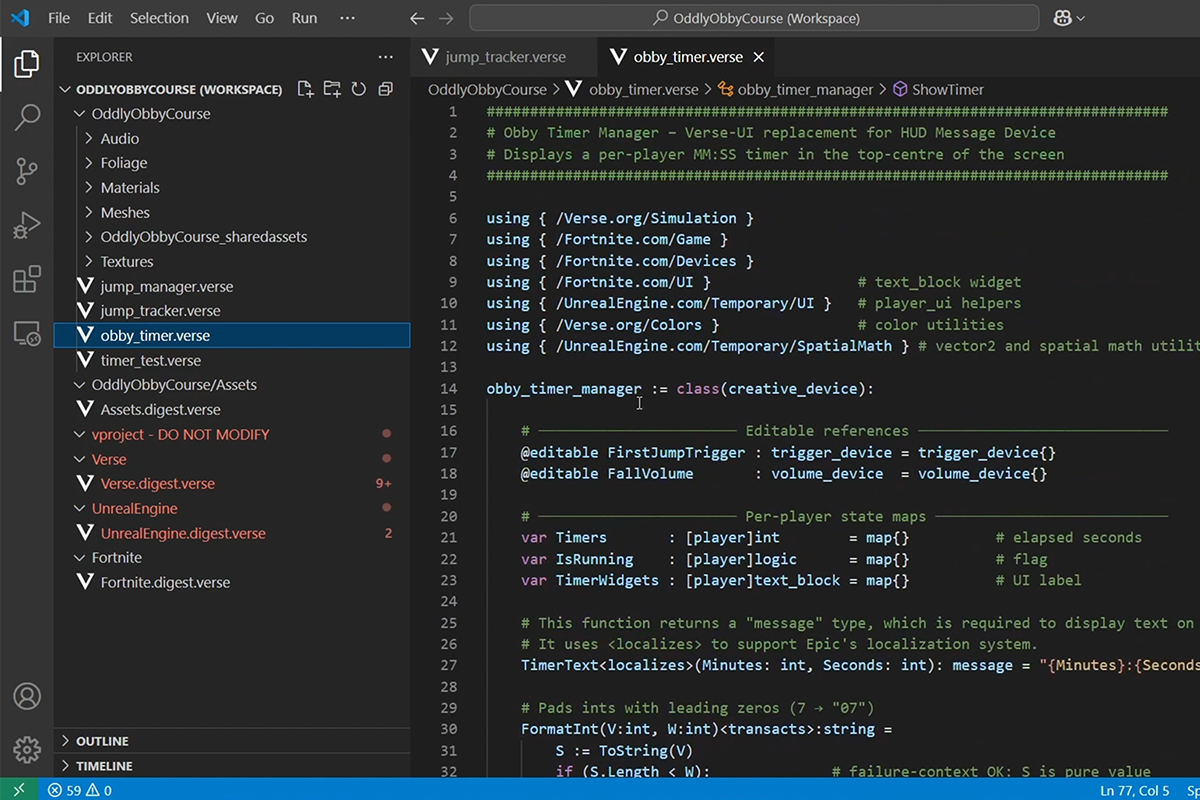The height and width of the screenshot is (800, 1200).
Task: Create a new folder in the Explorer
Action: tap(331, 89)
